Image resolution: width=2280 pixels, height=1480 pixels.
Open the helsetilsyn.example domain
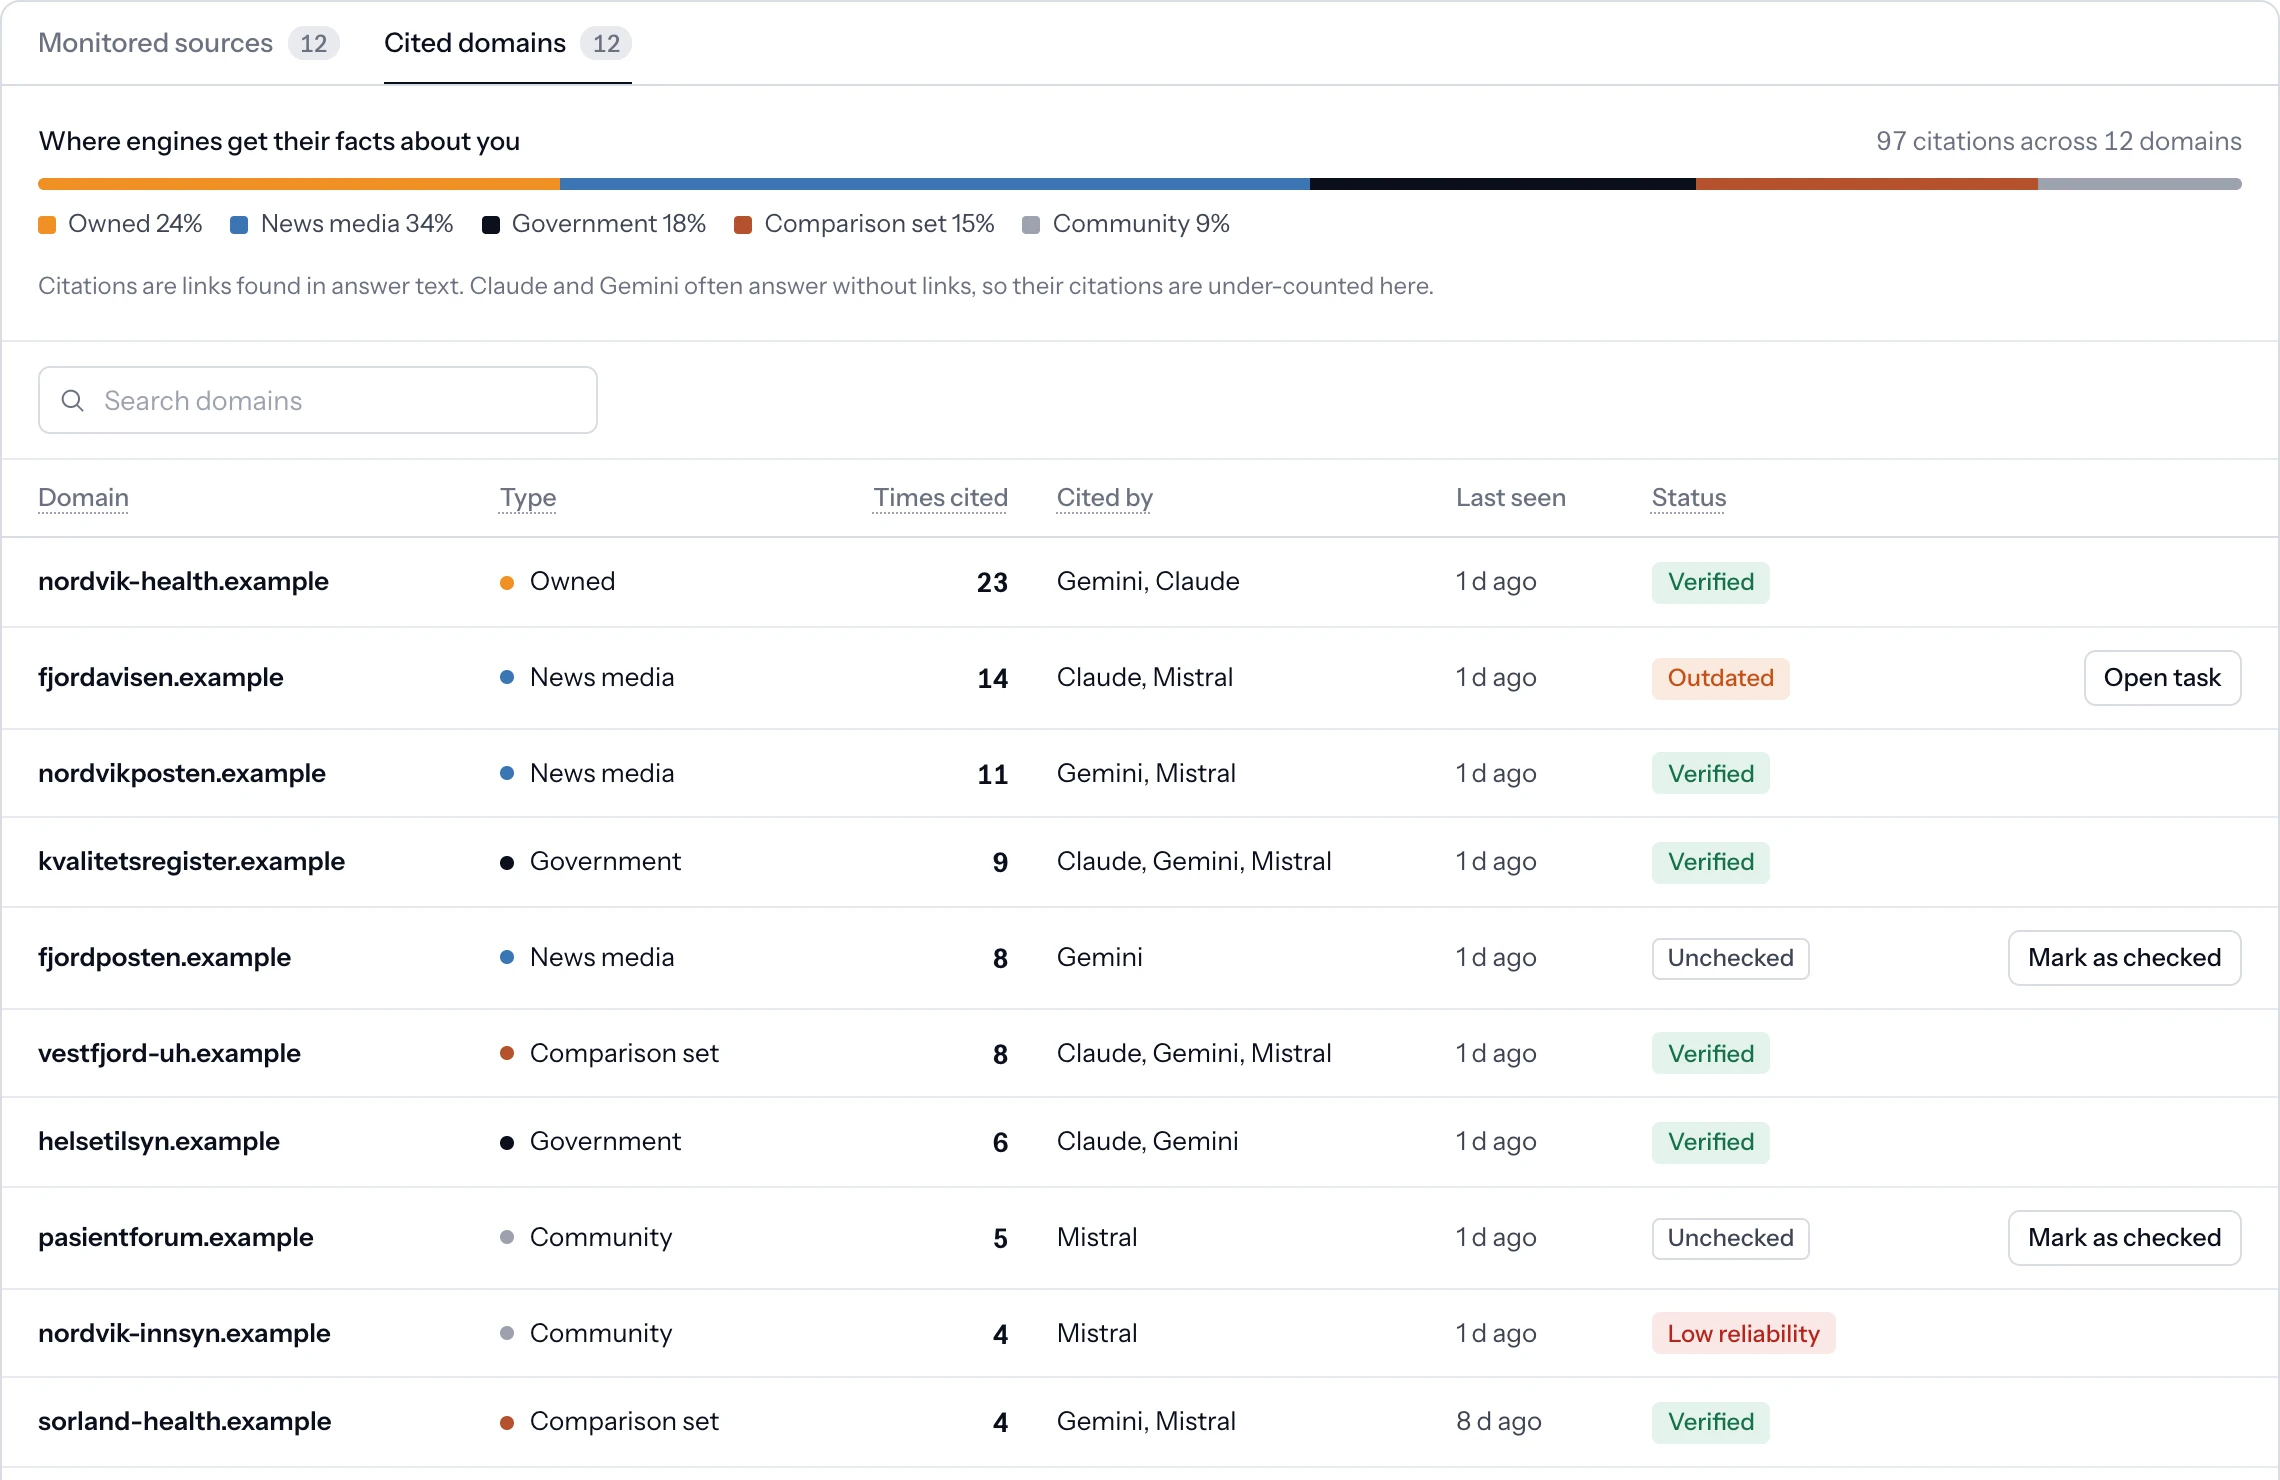tap(159, 1142)
